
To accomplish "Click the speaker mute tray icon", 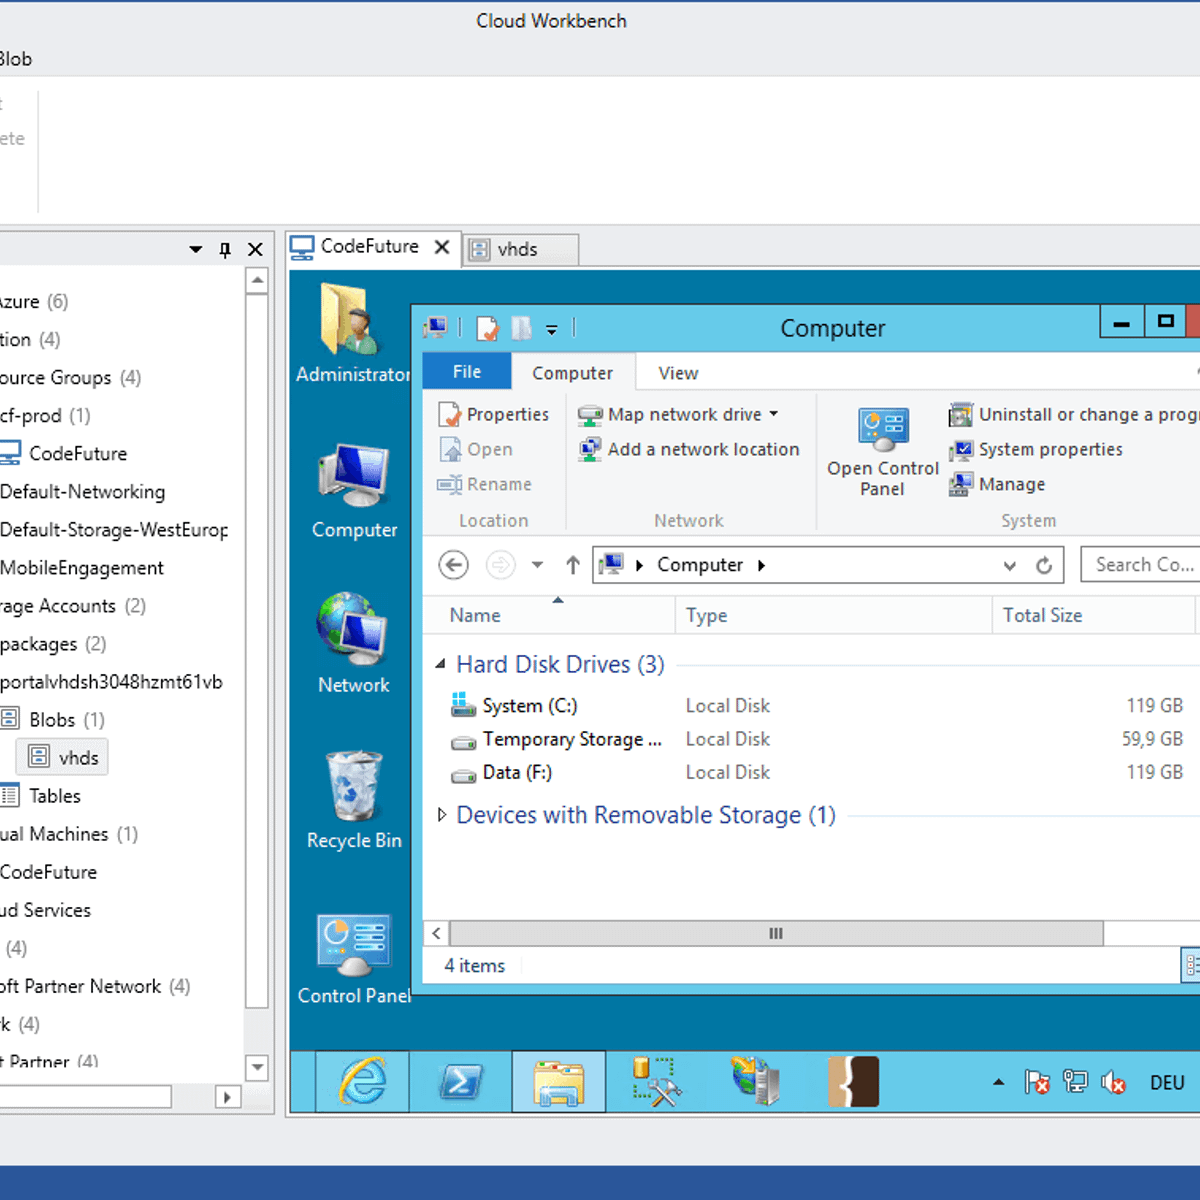I will 1113,1082.
